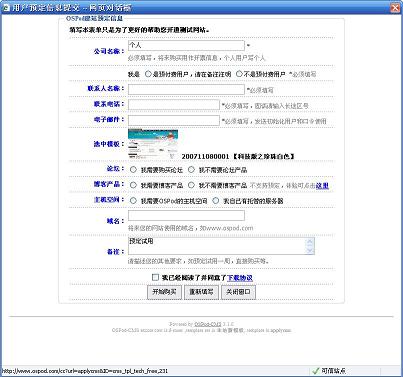Click the 公司名称 field containing 个人
This screenshot has height=377, width=403.
[186, 45]
